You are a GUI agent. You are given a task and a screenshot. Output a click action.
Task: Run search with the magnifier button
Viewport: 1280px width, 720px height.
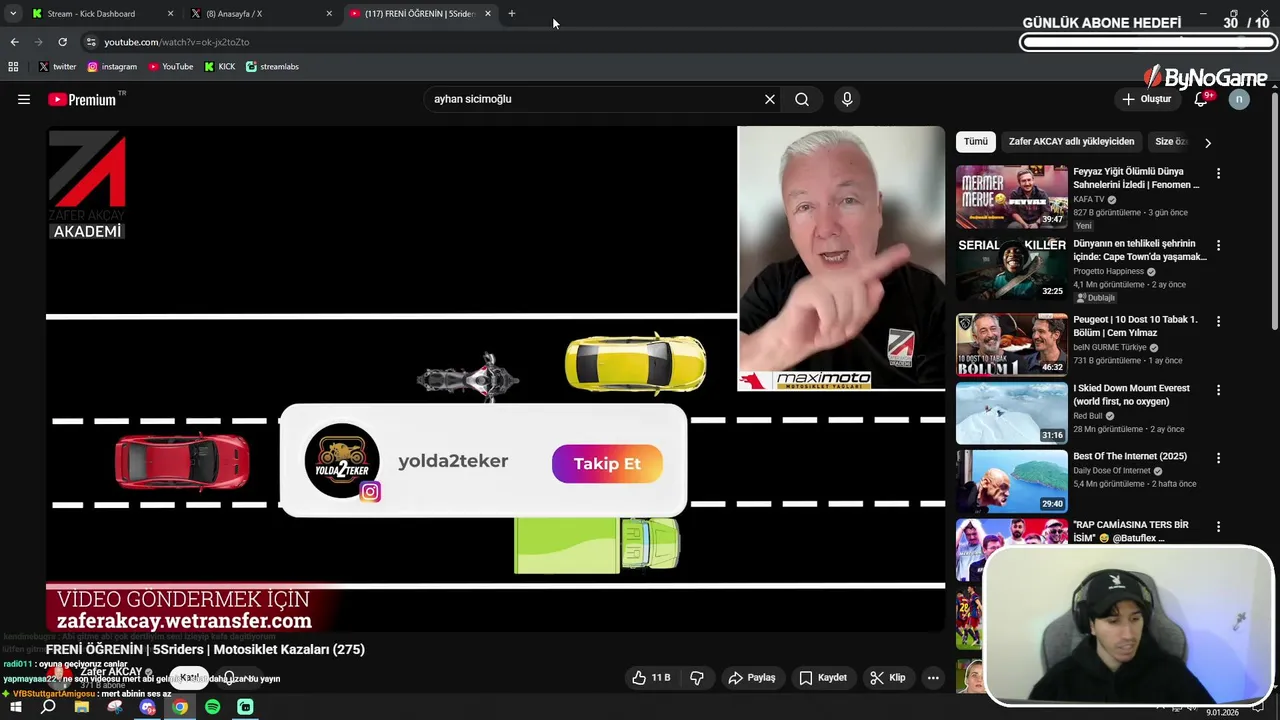802,99
